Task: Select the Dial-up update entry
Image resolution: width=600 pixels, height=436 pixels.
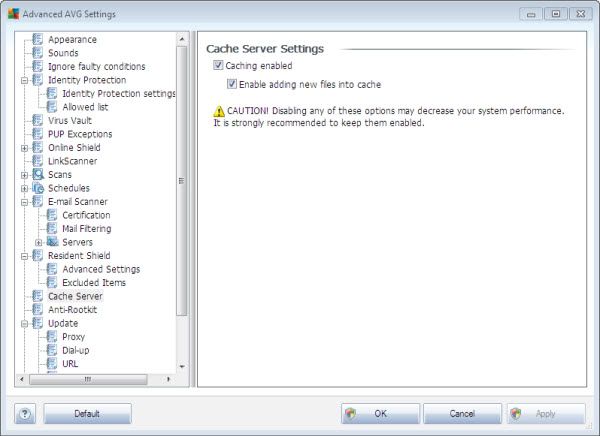Action: pyautogui.click(x=75, y=350)
